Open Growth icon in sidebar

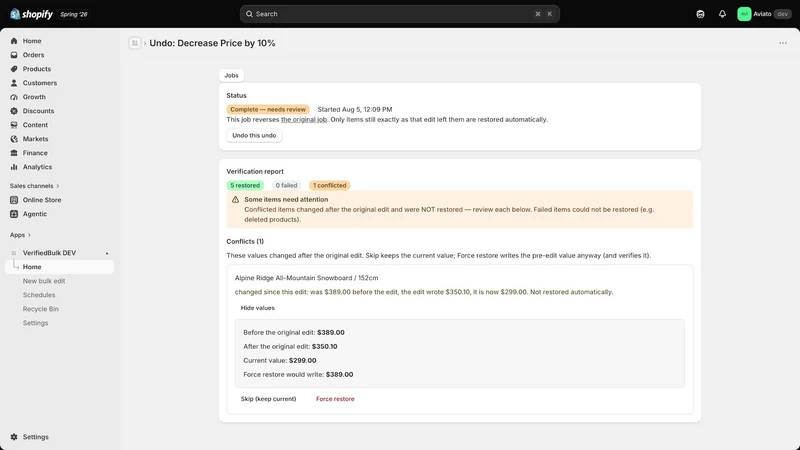click(x=14, y=97)
